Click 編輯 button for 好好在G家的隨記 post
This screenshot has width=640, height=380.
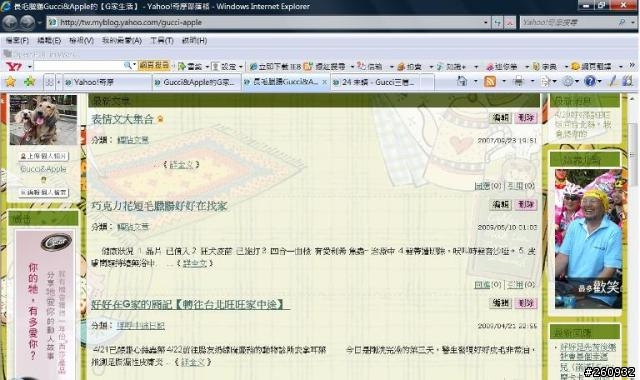pyautogui.click(x=500, y=303)
